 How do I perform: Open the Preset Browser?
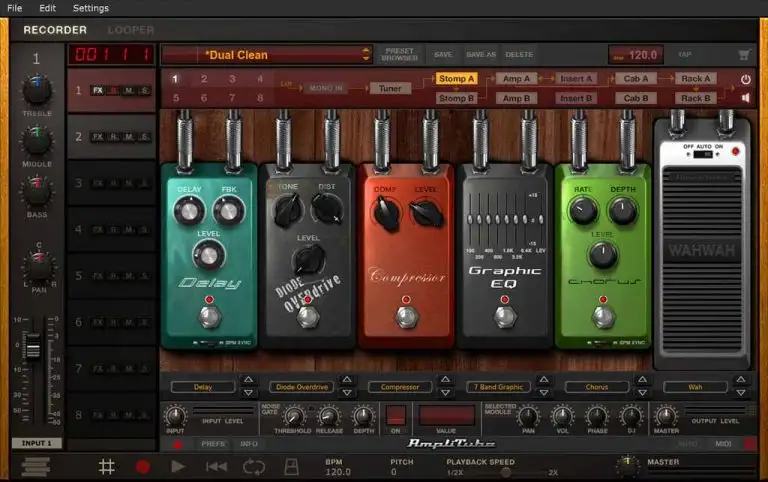click(x=399, y=54)
